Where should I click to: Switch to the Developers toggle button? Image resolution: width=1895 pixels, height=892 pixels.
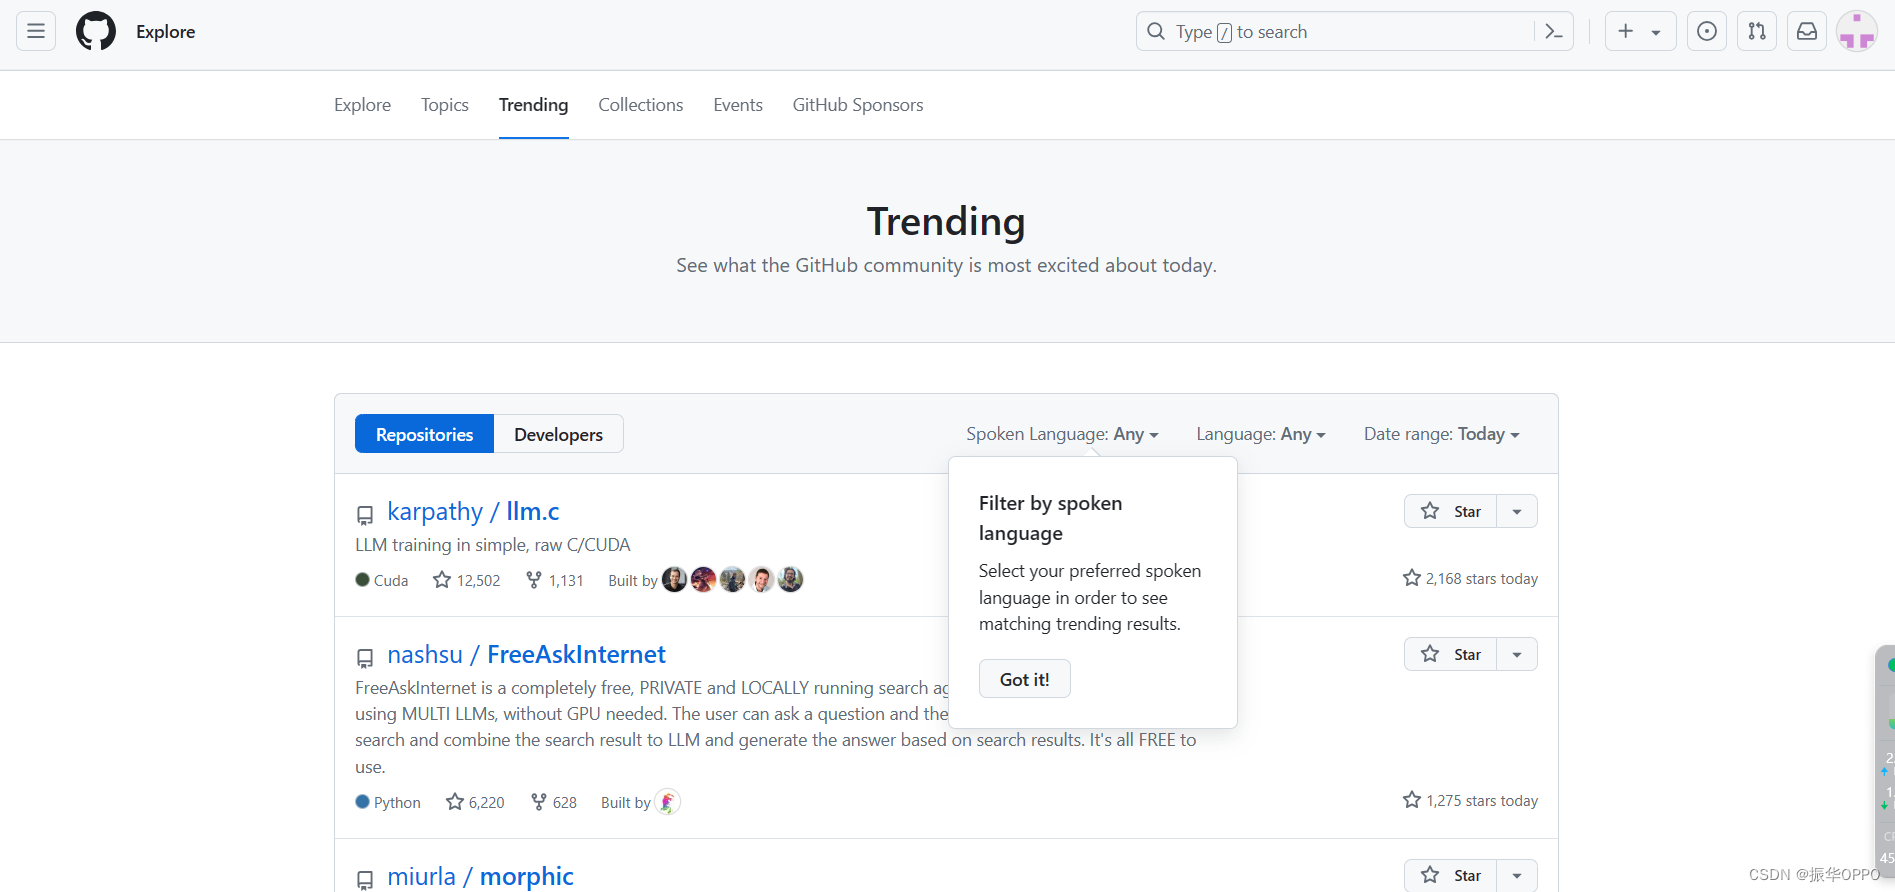558,434
